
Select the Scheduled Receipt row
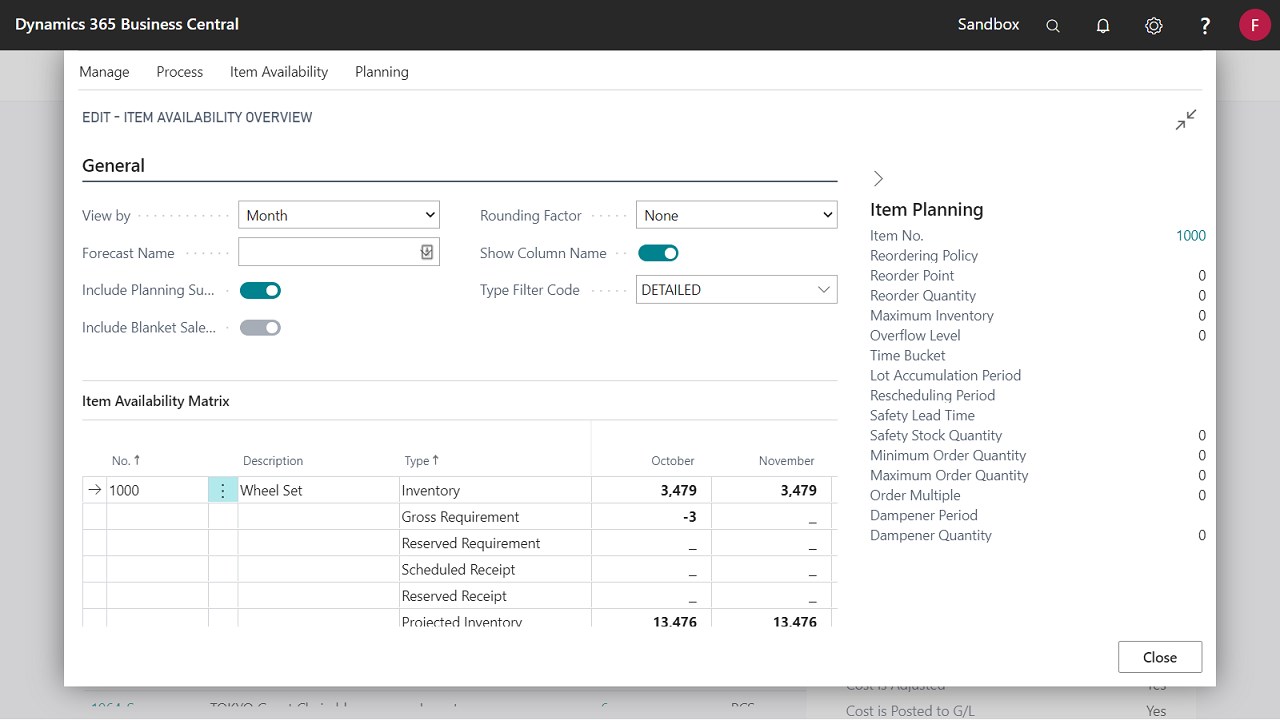pyautogui.click(x=494, y=569)
